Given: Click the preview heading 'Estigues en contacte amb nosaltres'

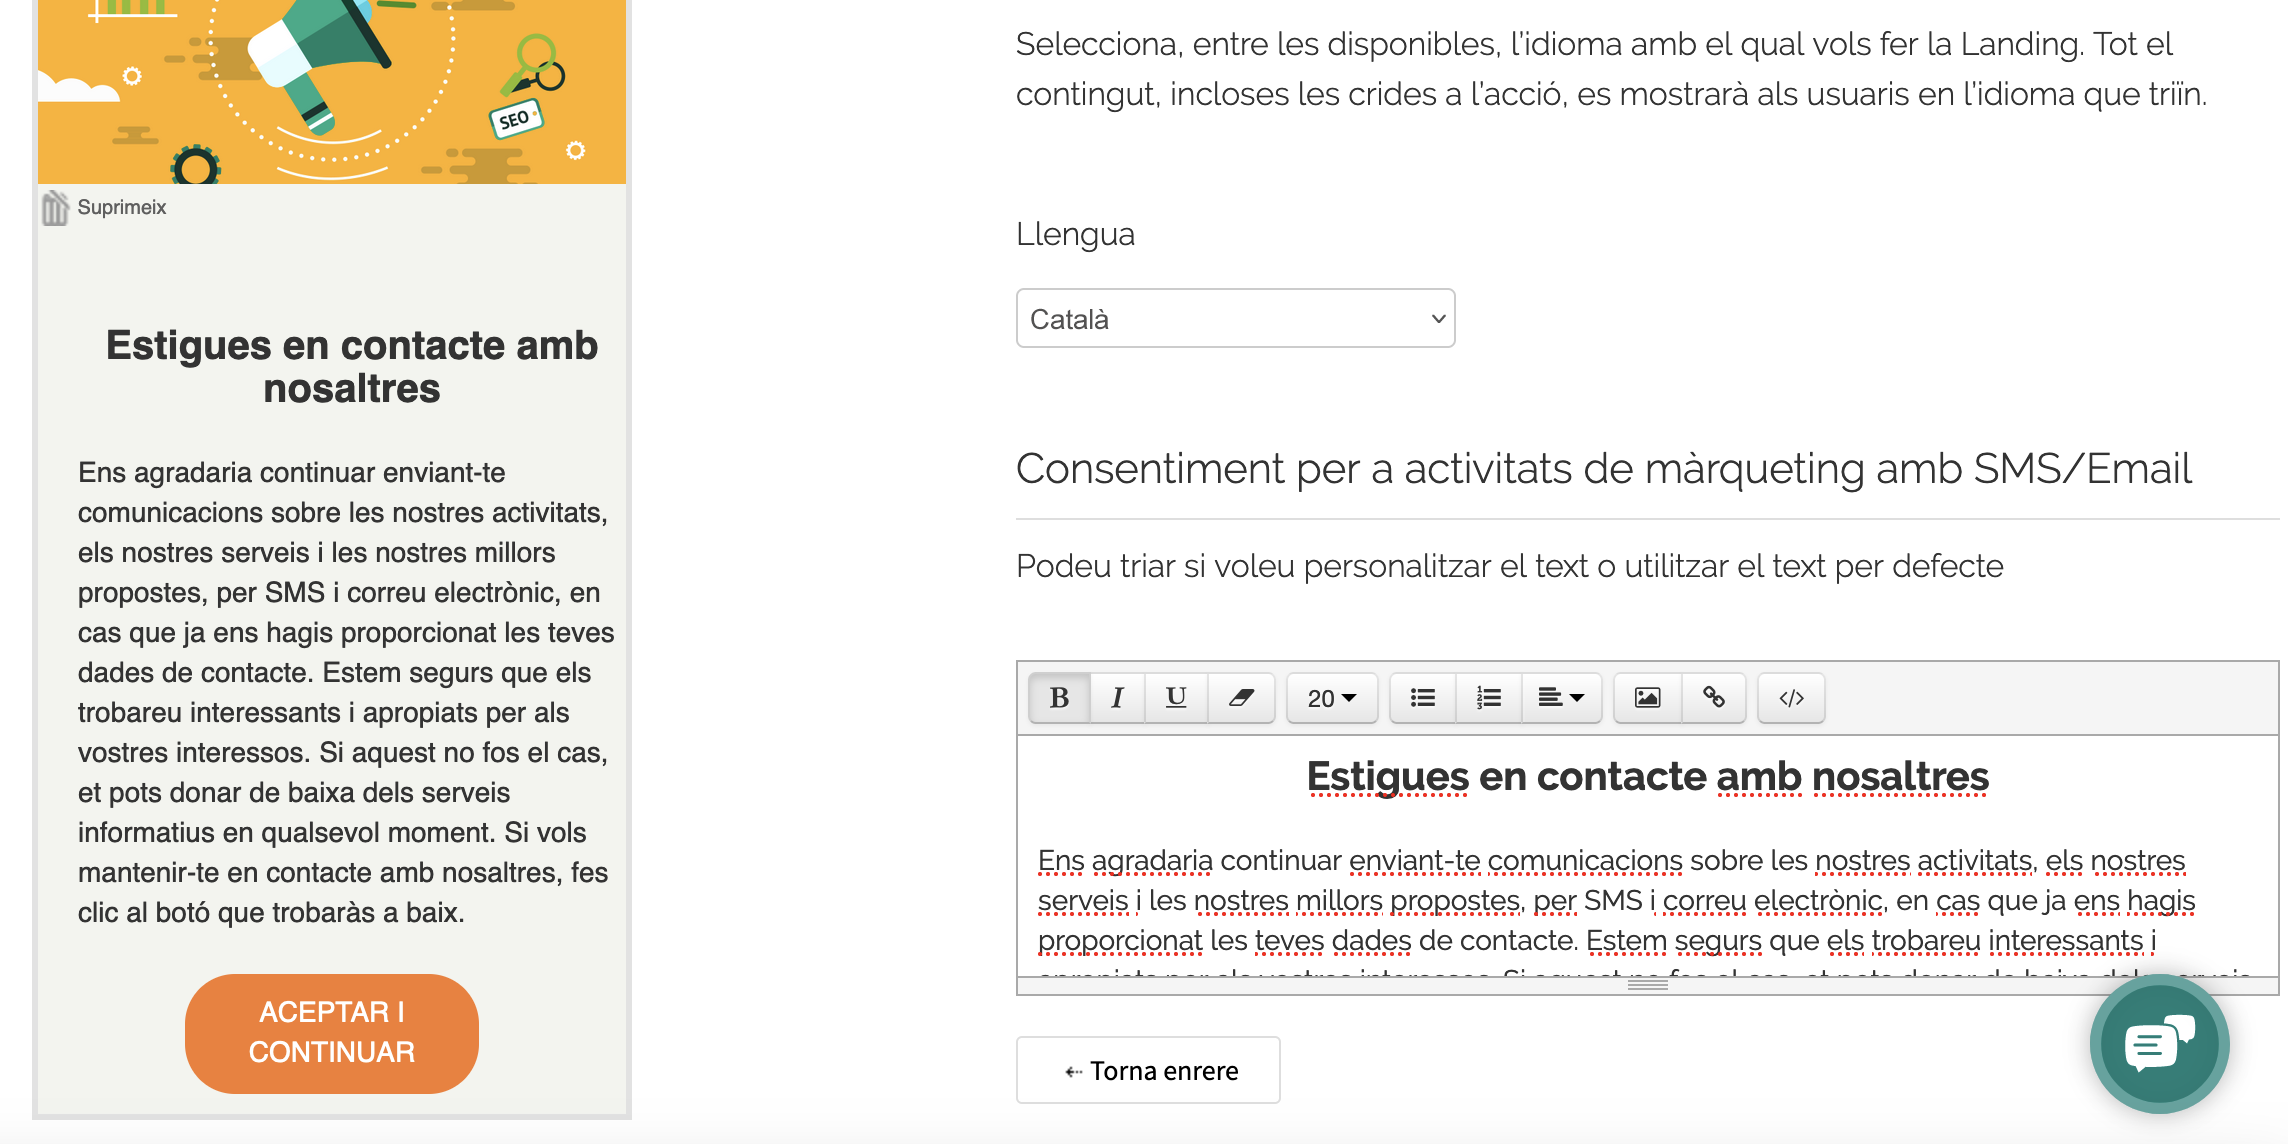Looking at the screenshot, I should pyautogui.click(x=352, y=367).
